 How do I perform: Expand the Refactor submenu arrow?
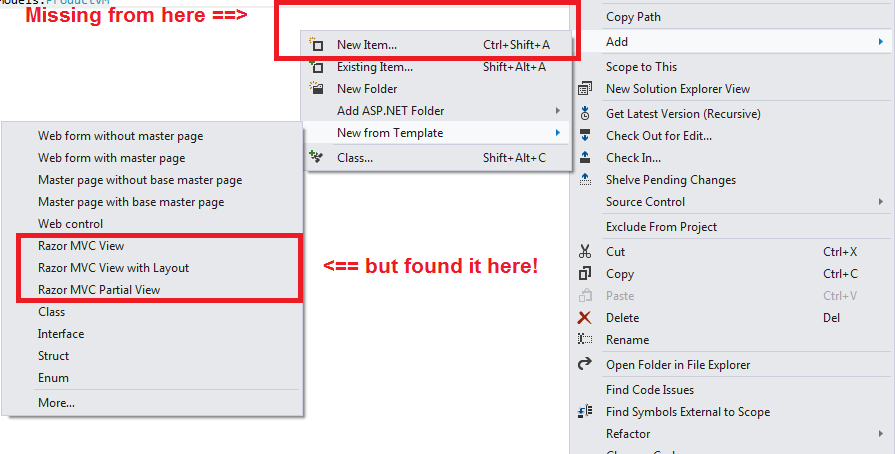point(881,434)
